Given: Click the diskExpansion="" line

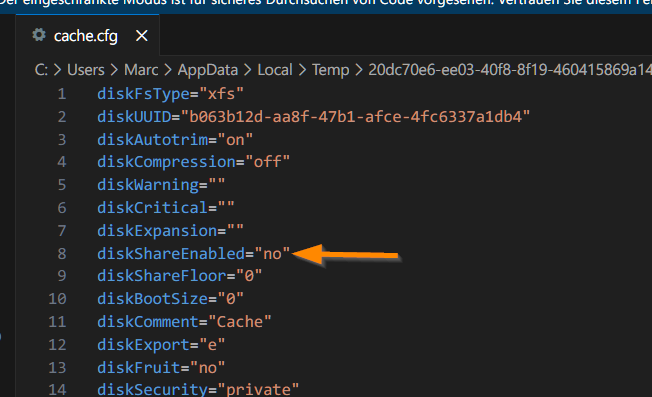Looking at the screenshot, I should coord(170,231).
